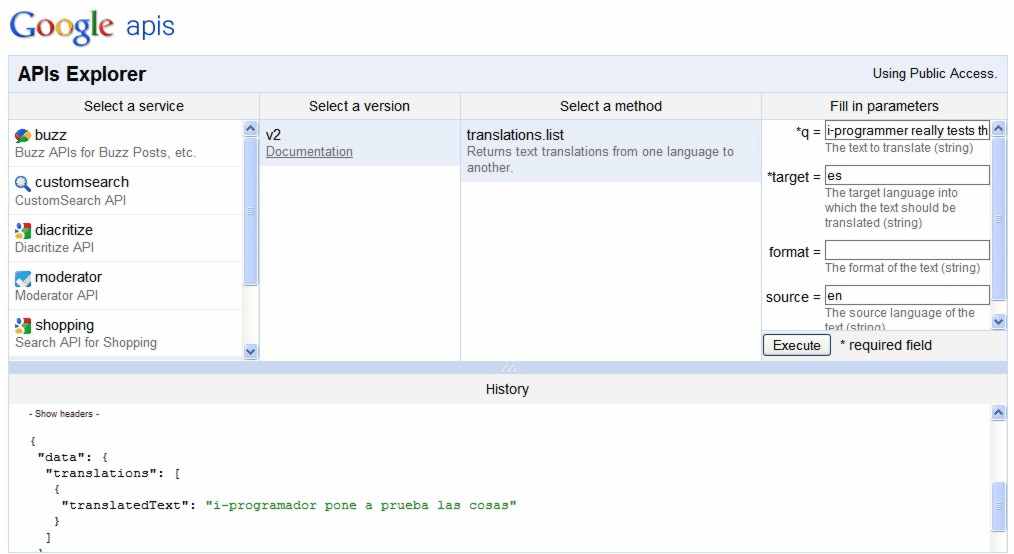The height and width of the screenshot is (554, 1014).
Task: Click services list scroll up arrow
Action: [251, 128]
